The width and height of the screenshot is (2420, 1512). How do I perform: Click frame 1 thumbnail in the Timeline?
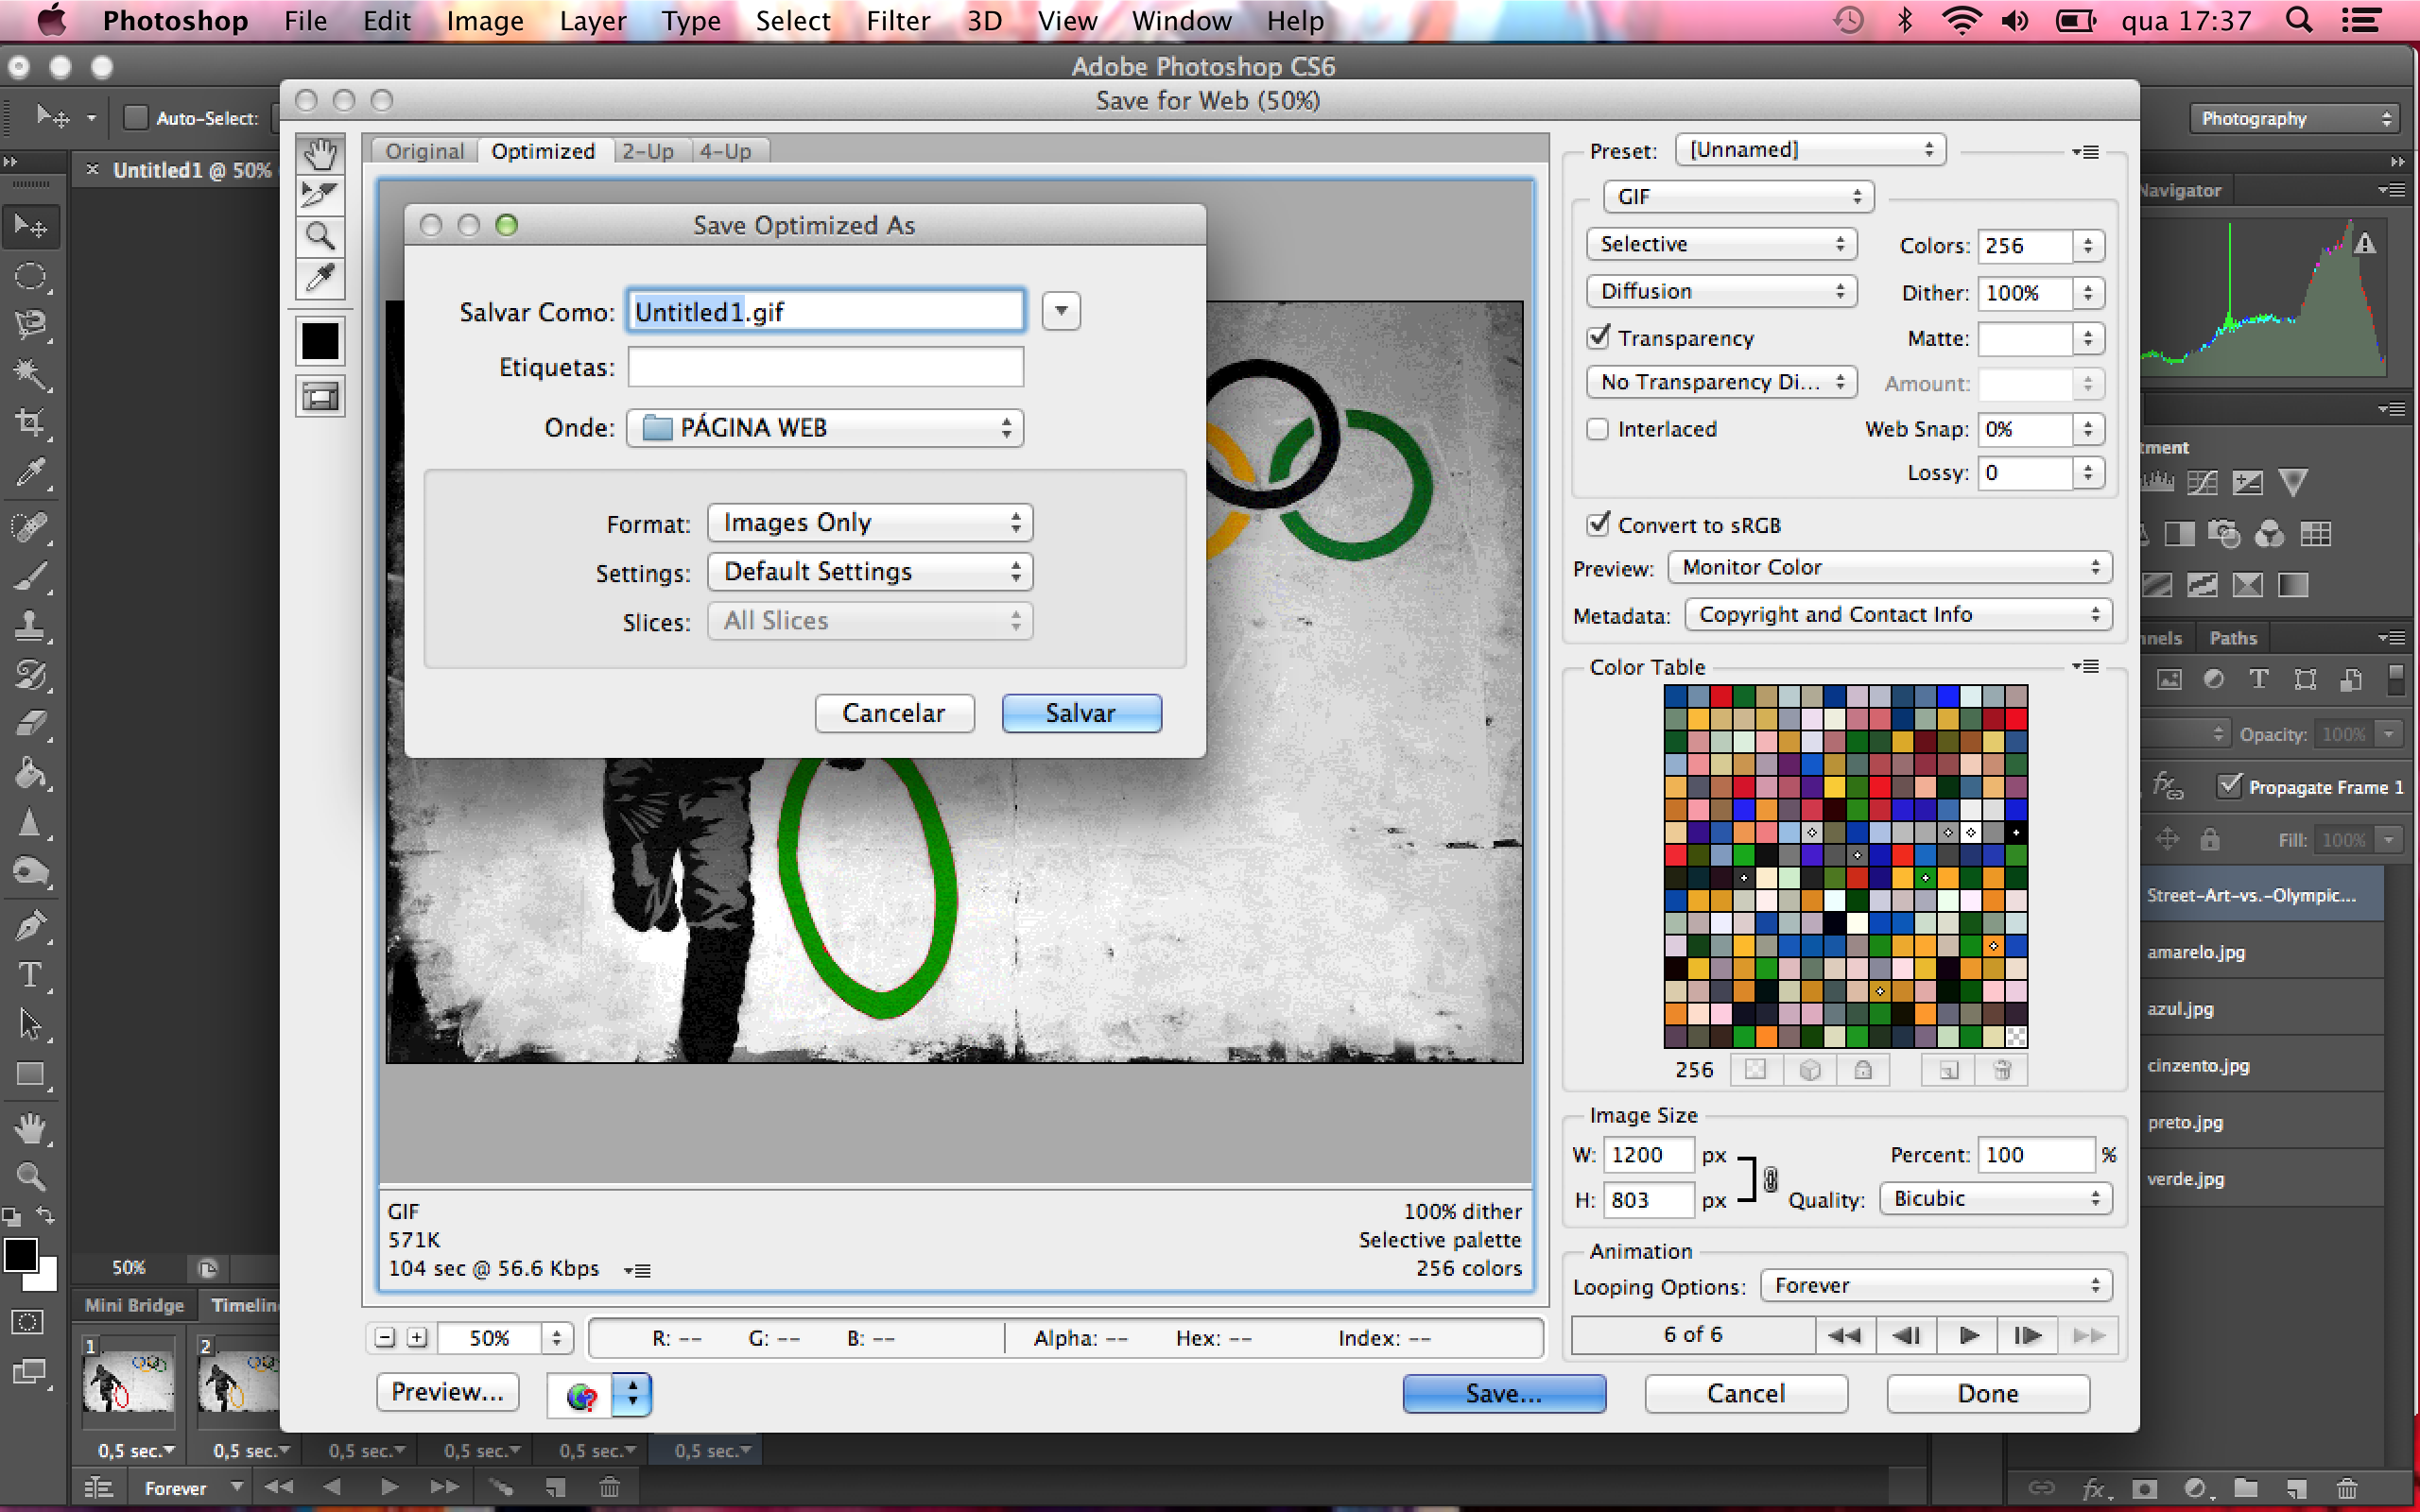(128, 1382)
